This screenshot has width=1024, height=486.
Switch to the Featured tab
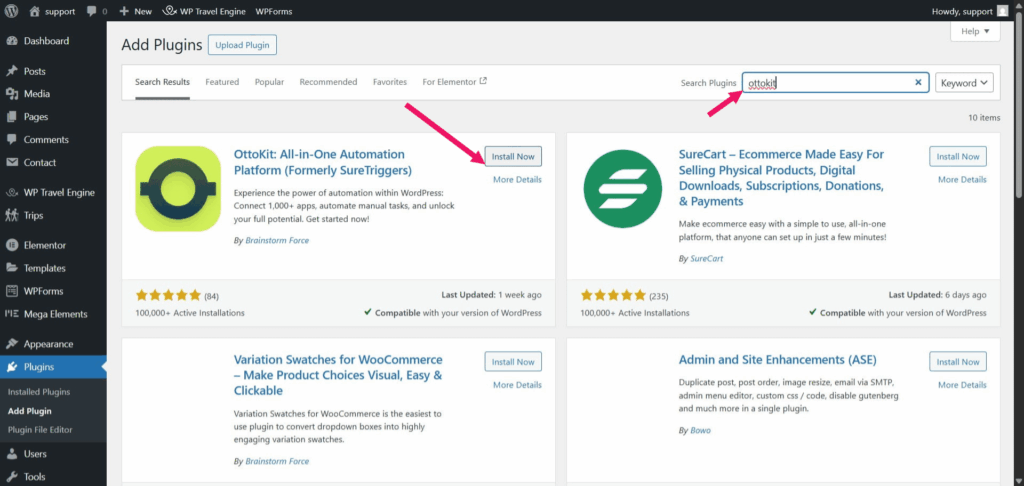click(x=222, y=82)
